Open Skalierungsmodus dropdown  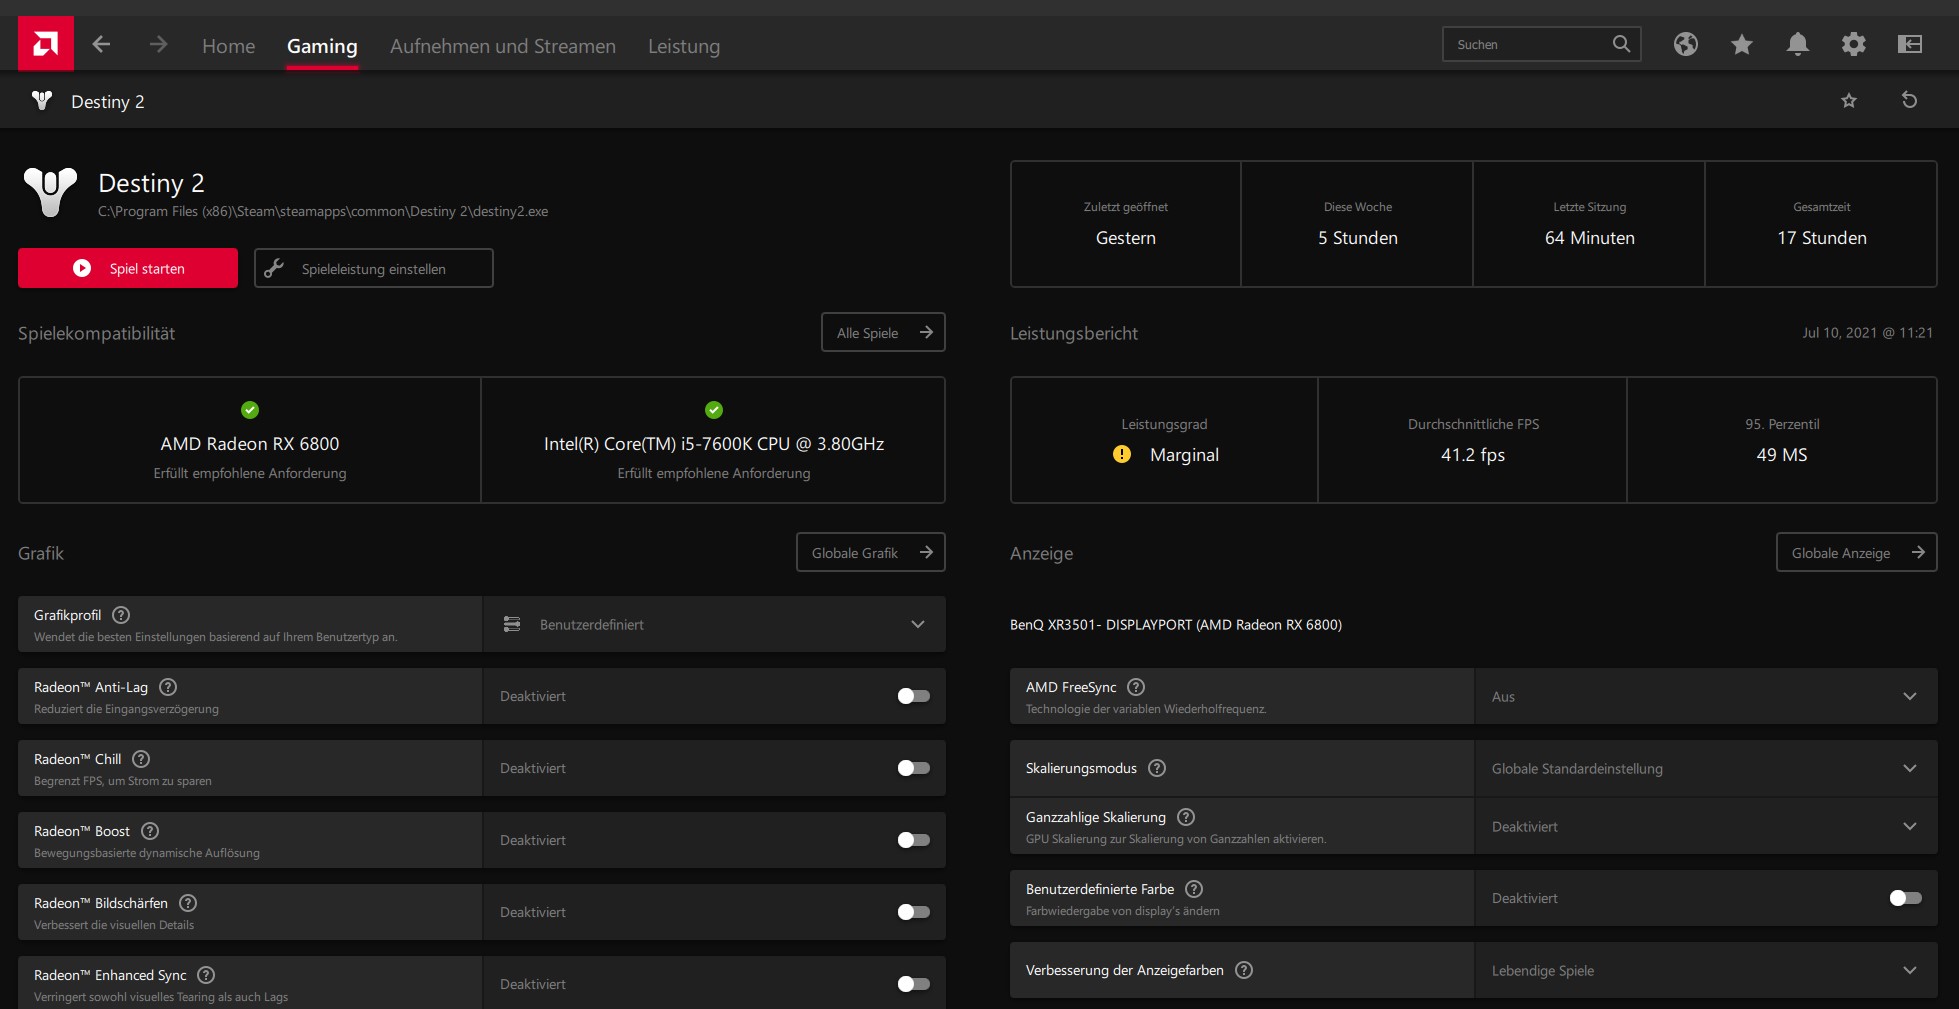(1705, 768)
